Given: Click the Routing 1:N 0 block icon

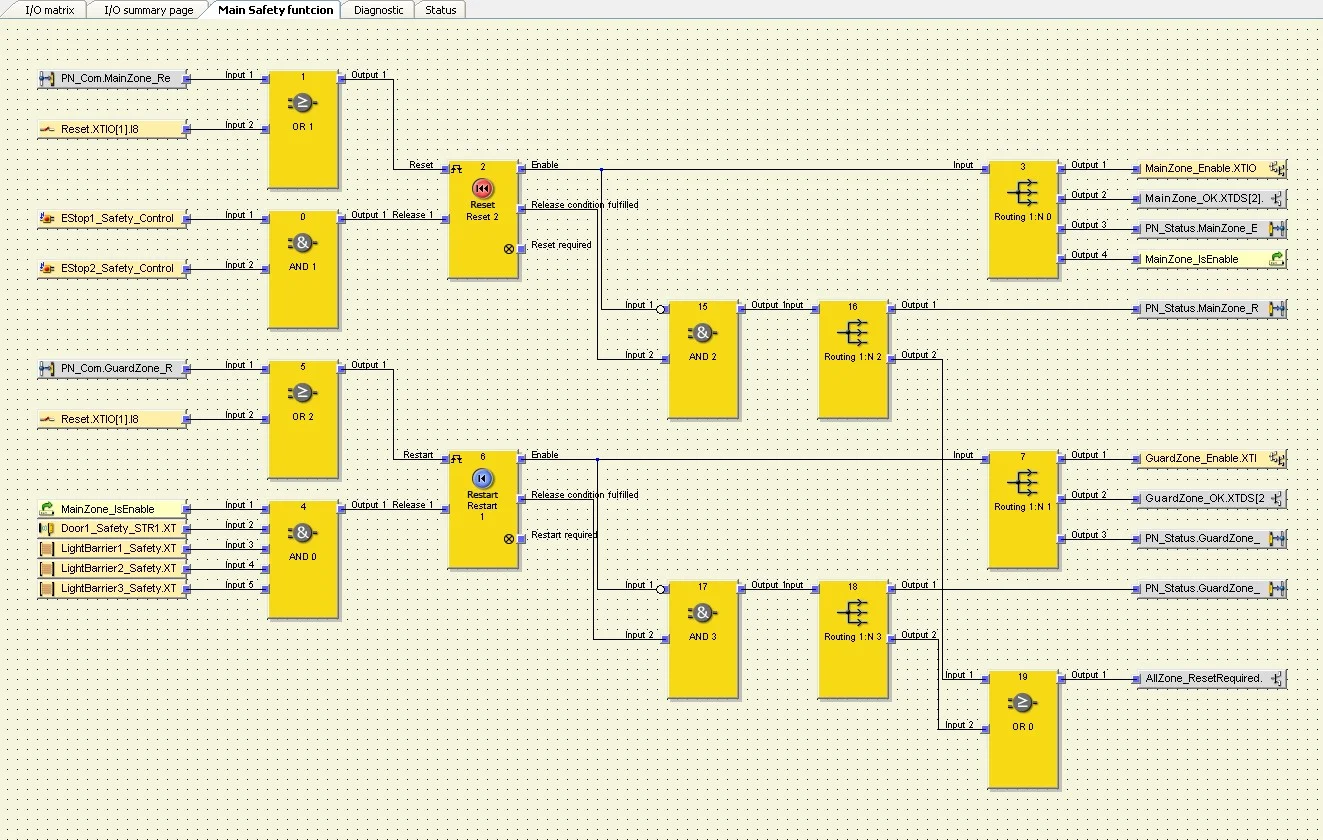Looking at the screenshot, I should point(1022,193).
